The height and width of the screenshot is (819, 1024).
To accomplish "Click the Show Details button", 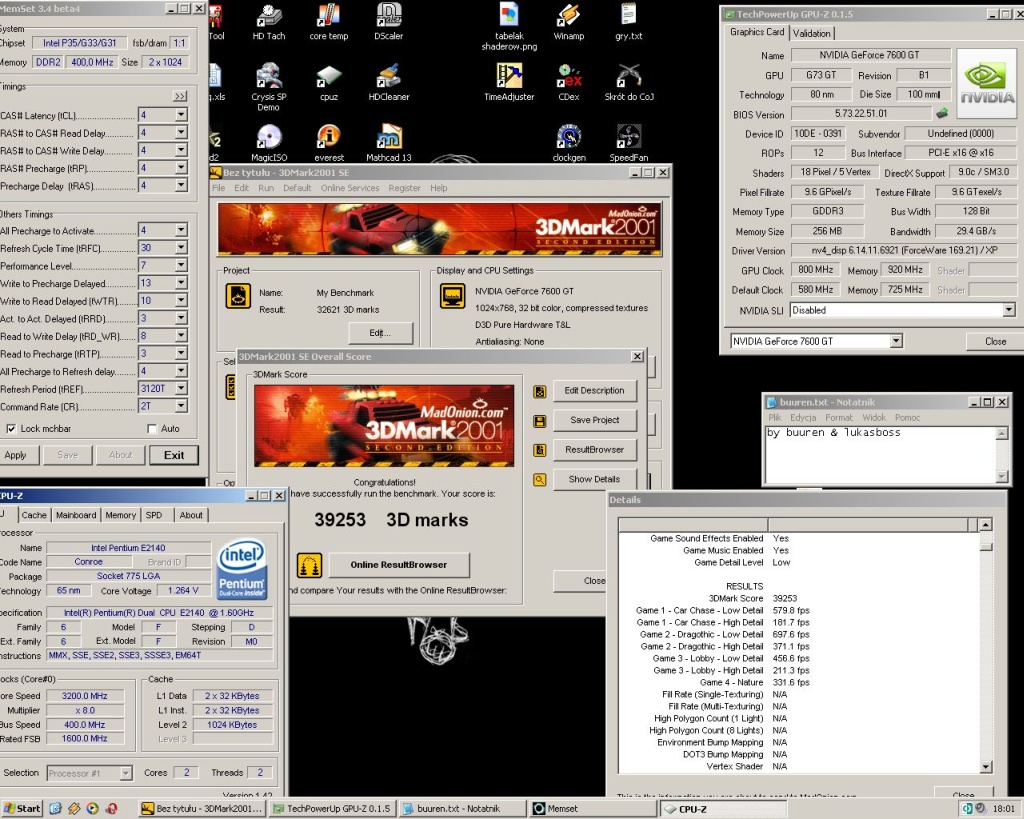I will click(594, 479).
